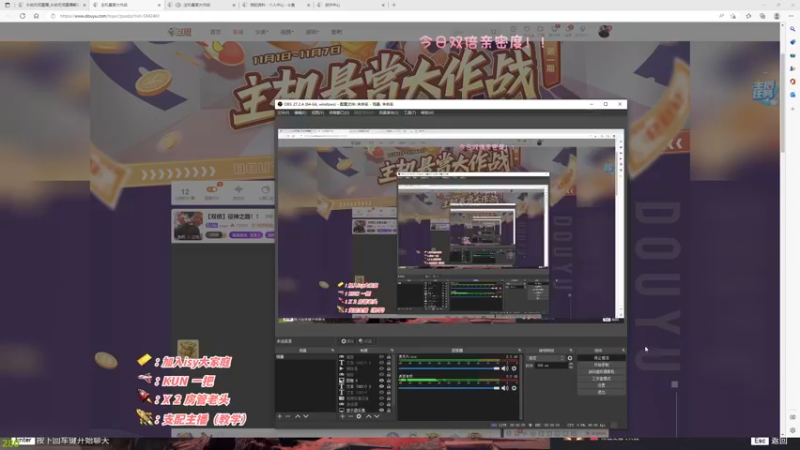The width and height of the screenshot is (800, 450).
Task: Click 滤镜 filters button below OBS preview
Action: click(366, 341)
